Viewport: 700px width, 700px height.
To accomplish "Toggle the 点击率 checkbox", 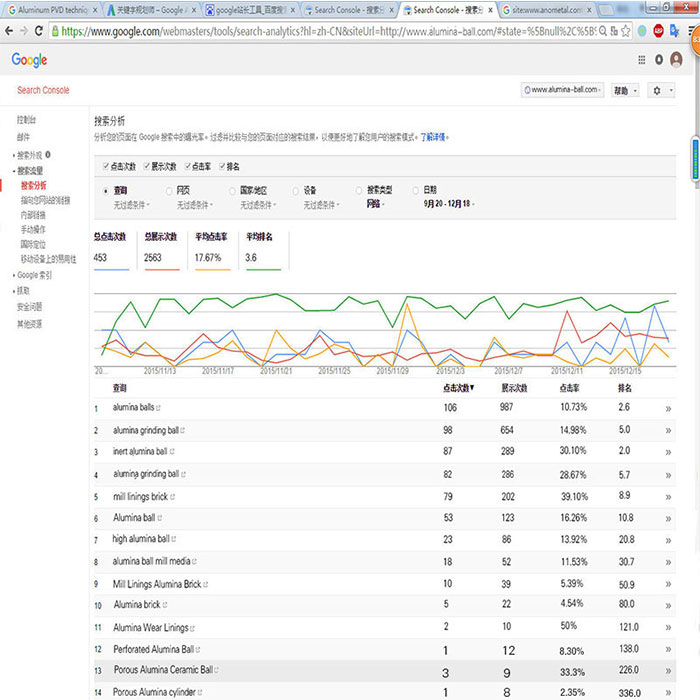I will click(188, 167).
